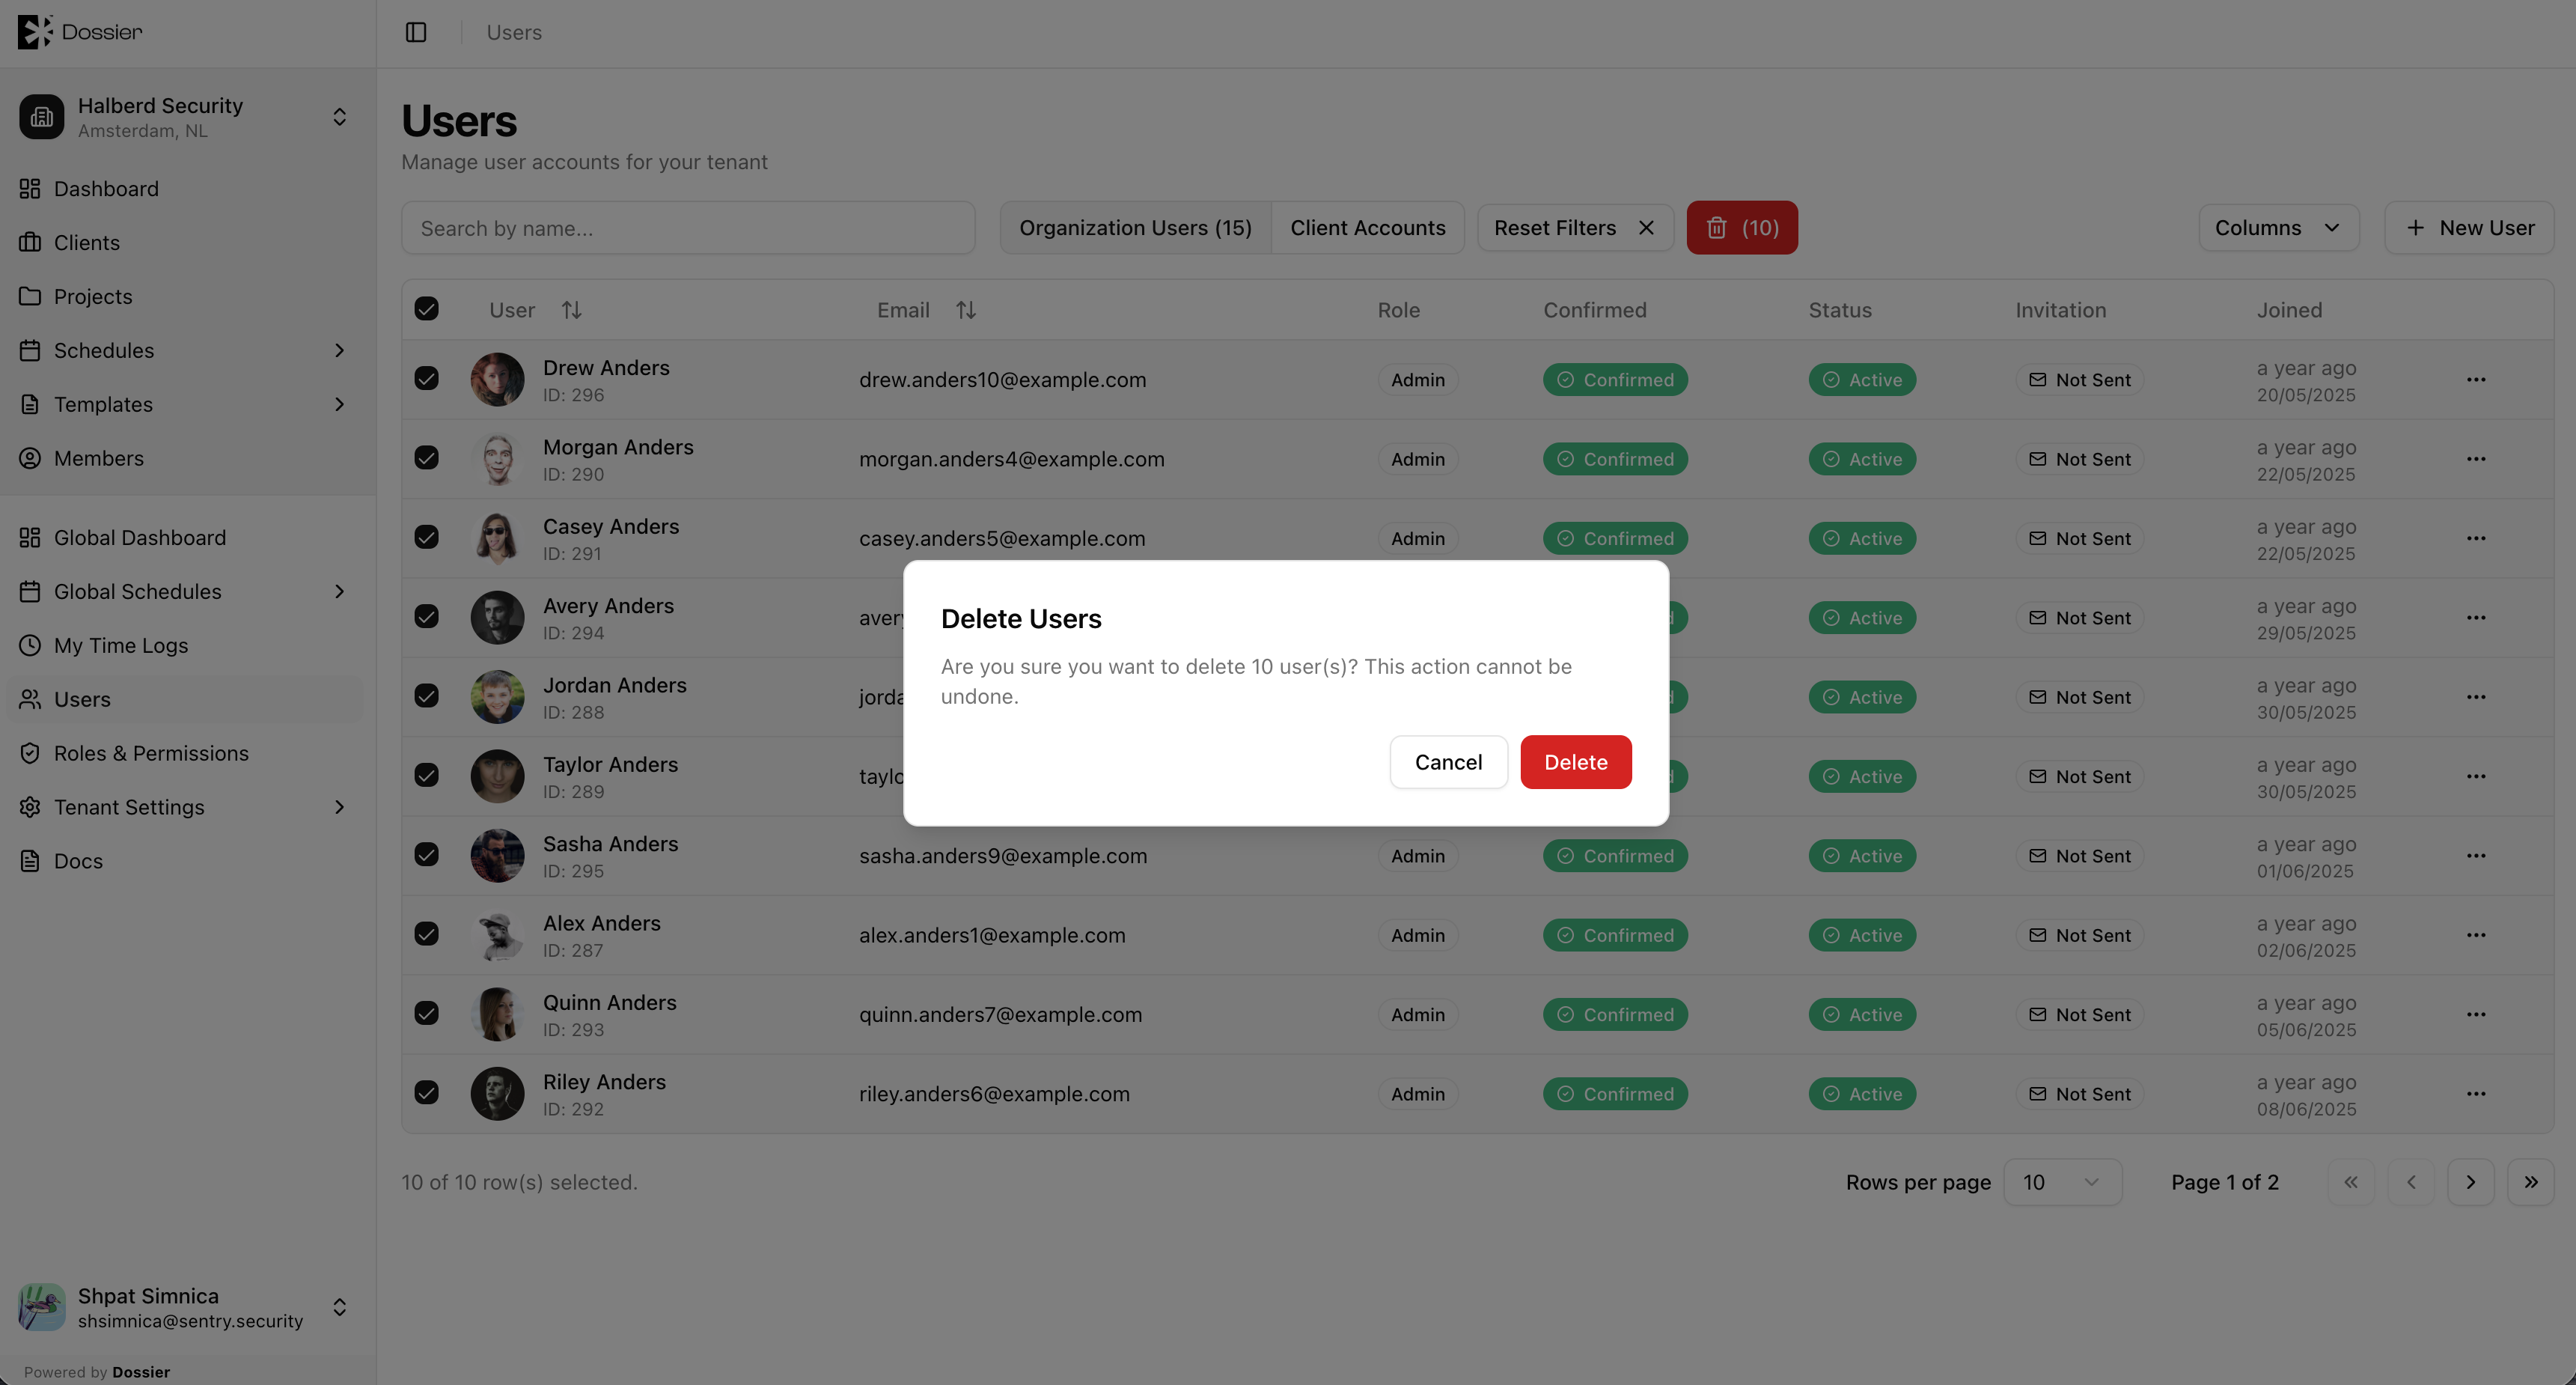Click the red trash bulk delete button
The image size is (2576, 1385).
[1741, 228]
